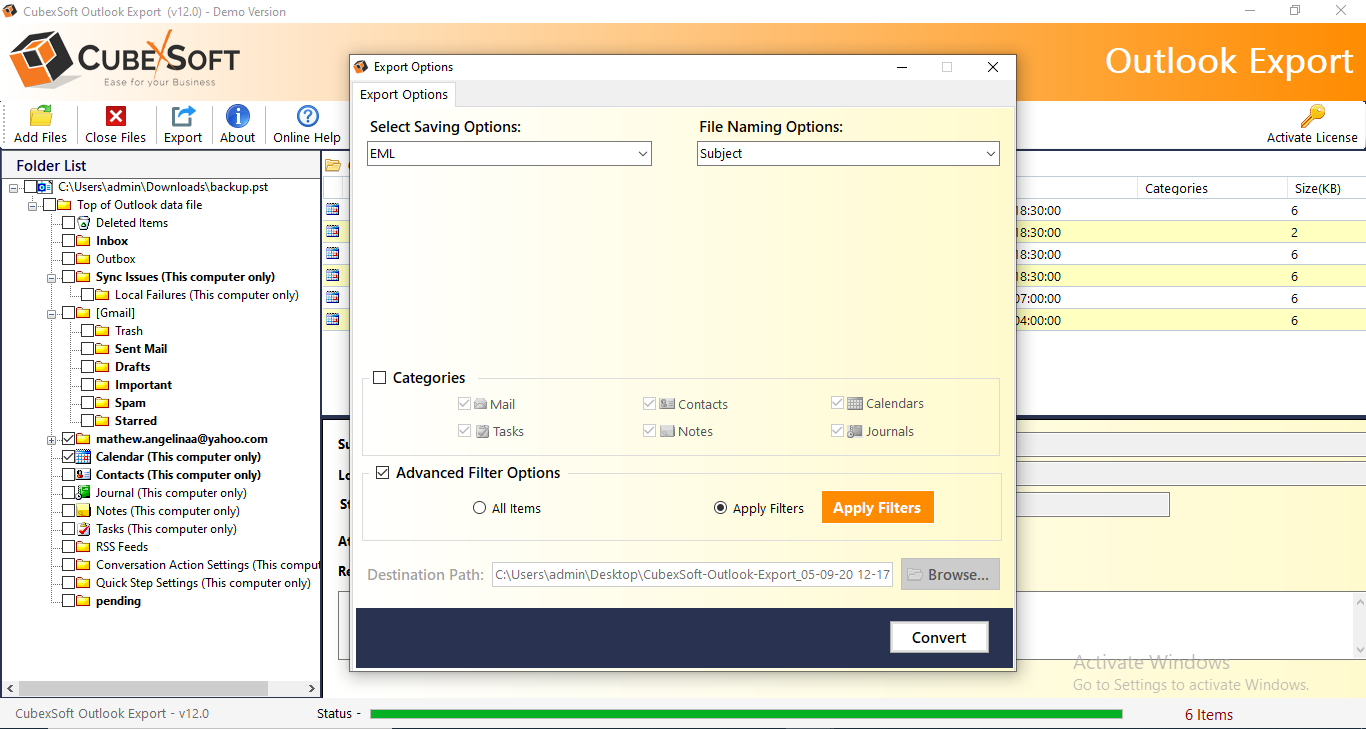Switch to the Export Options tab
The height and width of the screenshot is (729, 1366).
point(404,95)
